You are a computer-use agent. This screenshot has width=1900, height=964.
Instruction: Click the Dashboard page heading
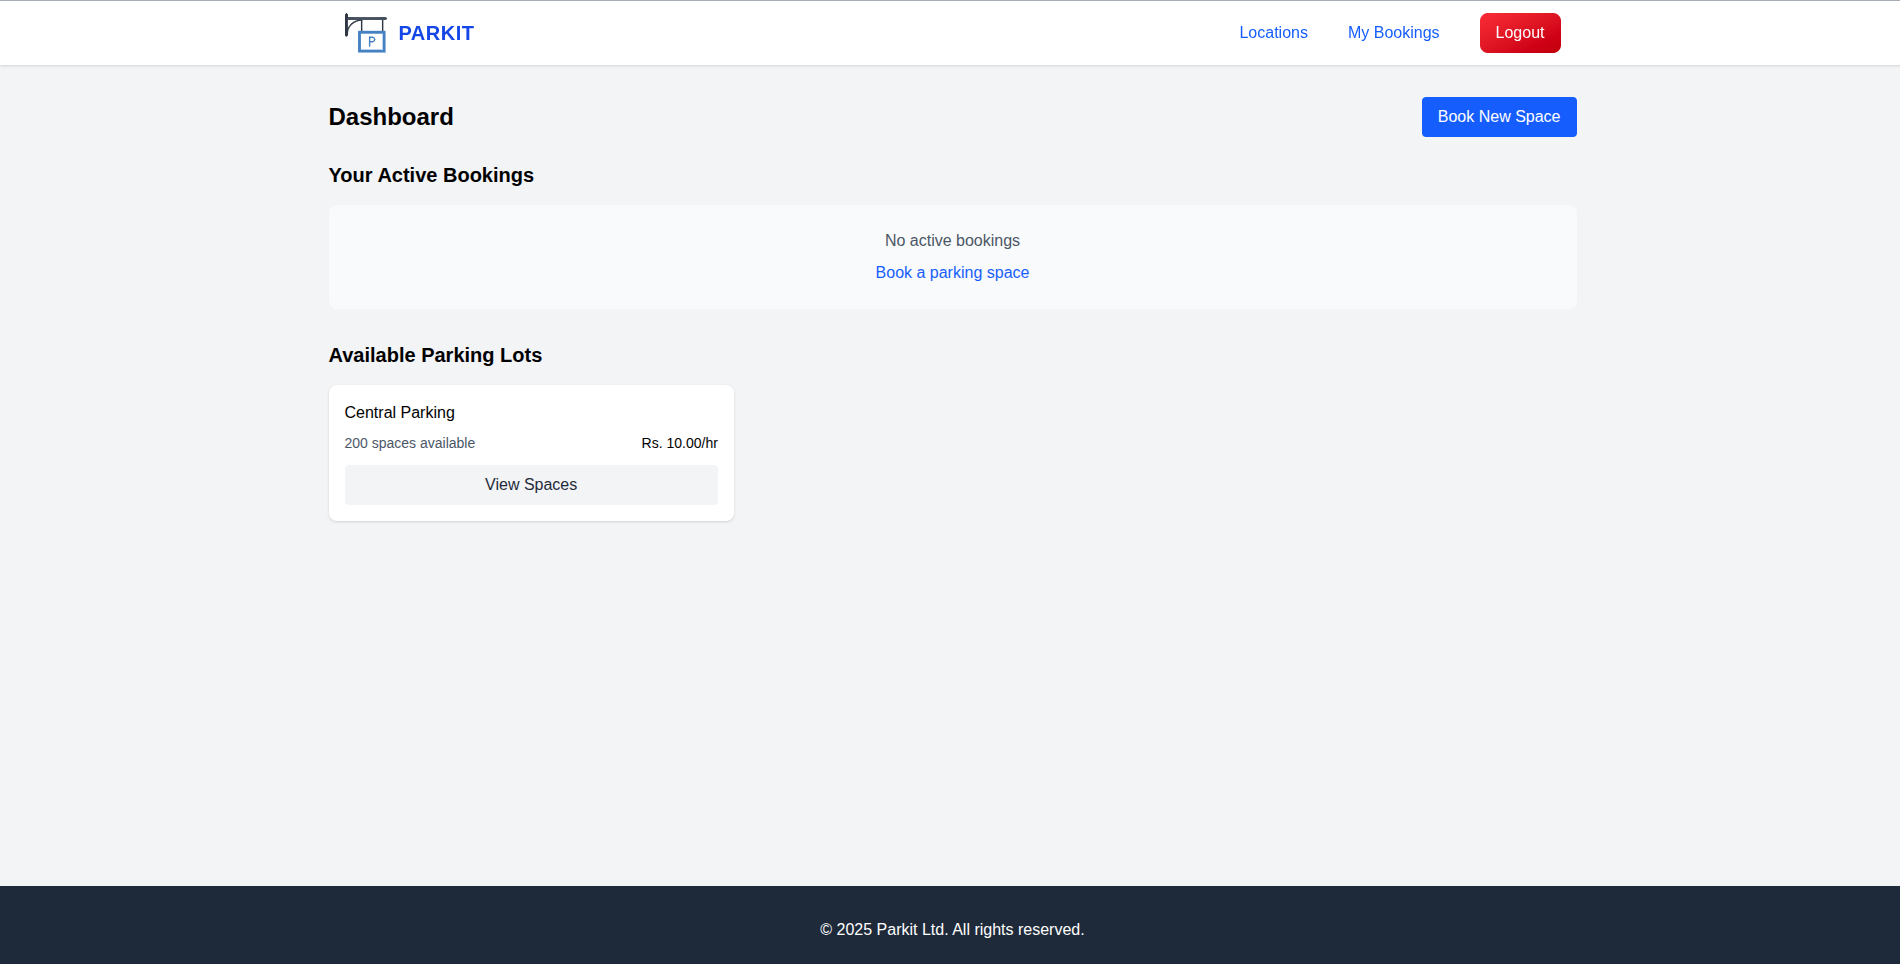tap(391, 117)
